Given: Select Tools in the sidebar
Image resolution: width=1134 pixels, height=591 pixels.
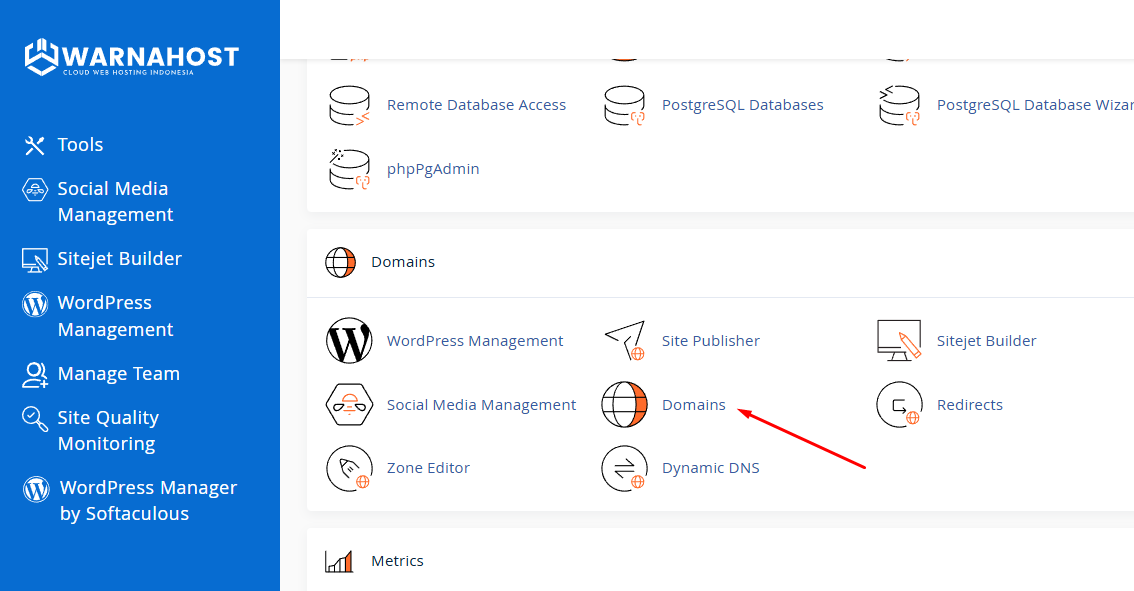Looking at the screenshot, I should click(x=80, y=145).
